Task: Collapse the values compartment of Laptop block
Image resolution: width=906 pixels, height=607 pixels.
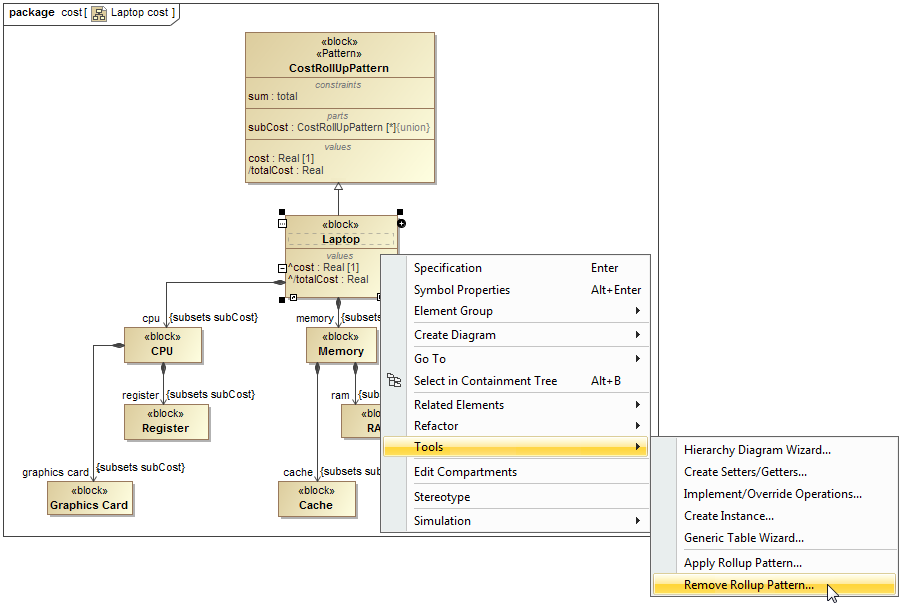Action: tap(282, 268)
